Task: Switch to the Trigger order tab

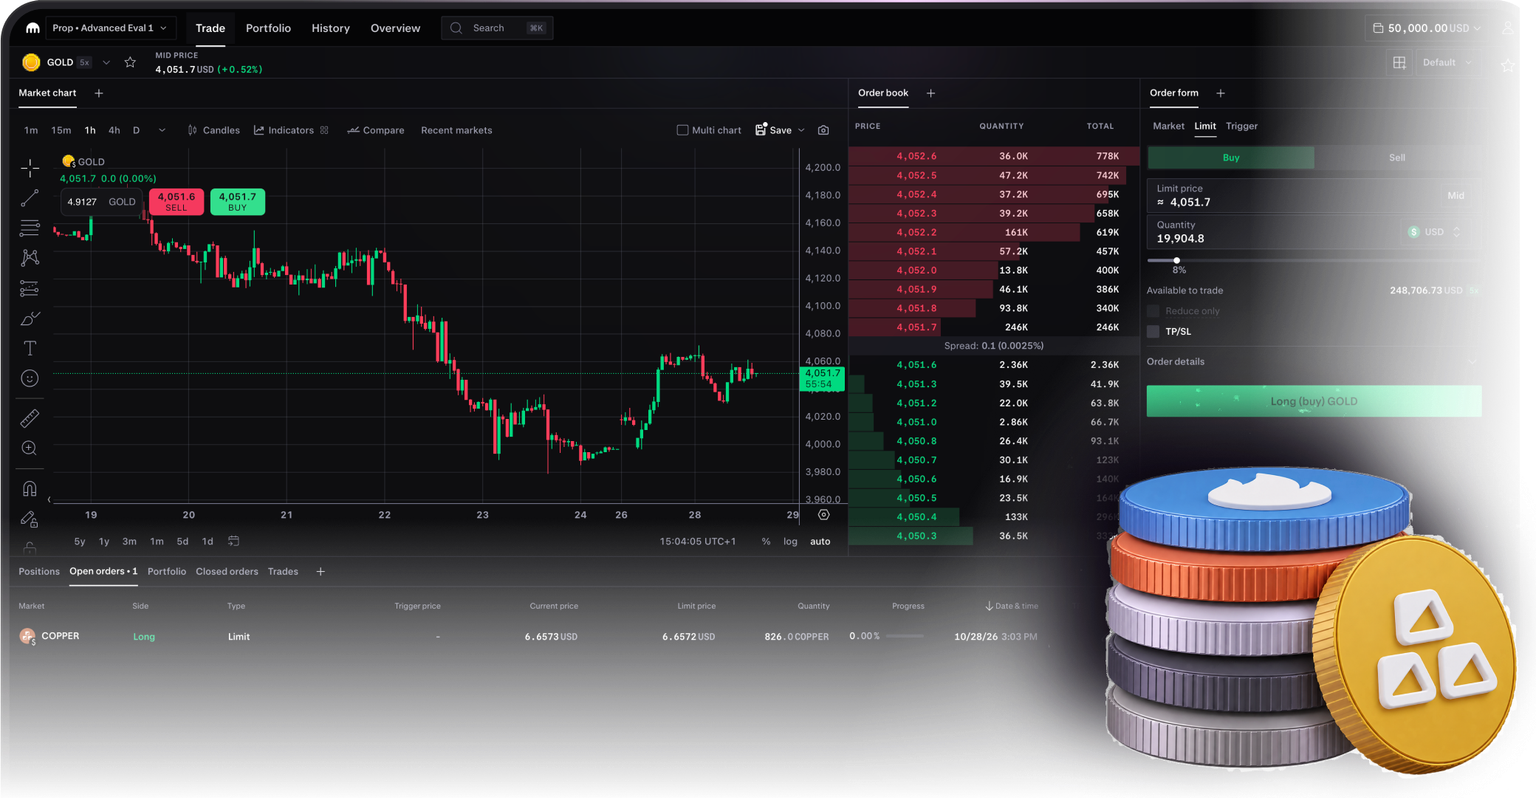Action: click(x=1242, y=126)
